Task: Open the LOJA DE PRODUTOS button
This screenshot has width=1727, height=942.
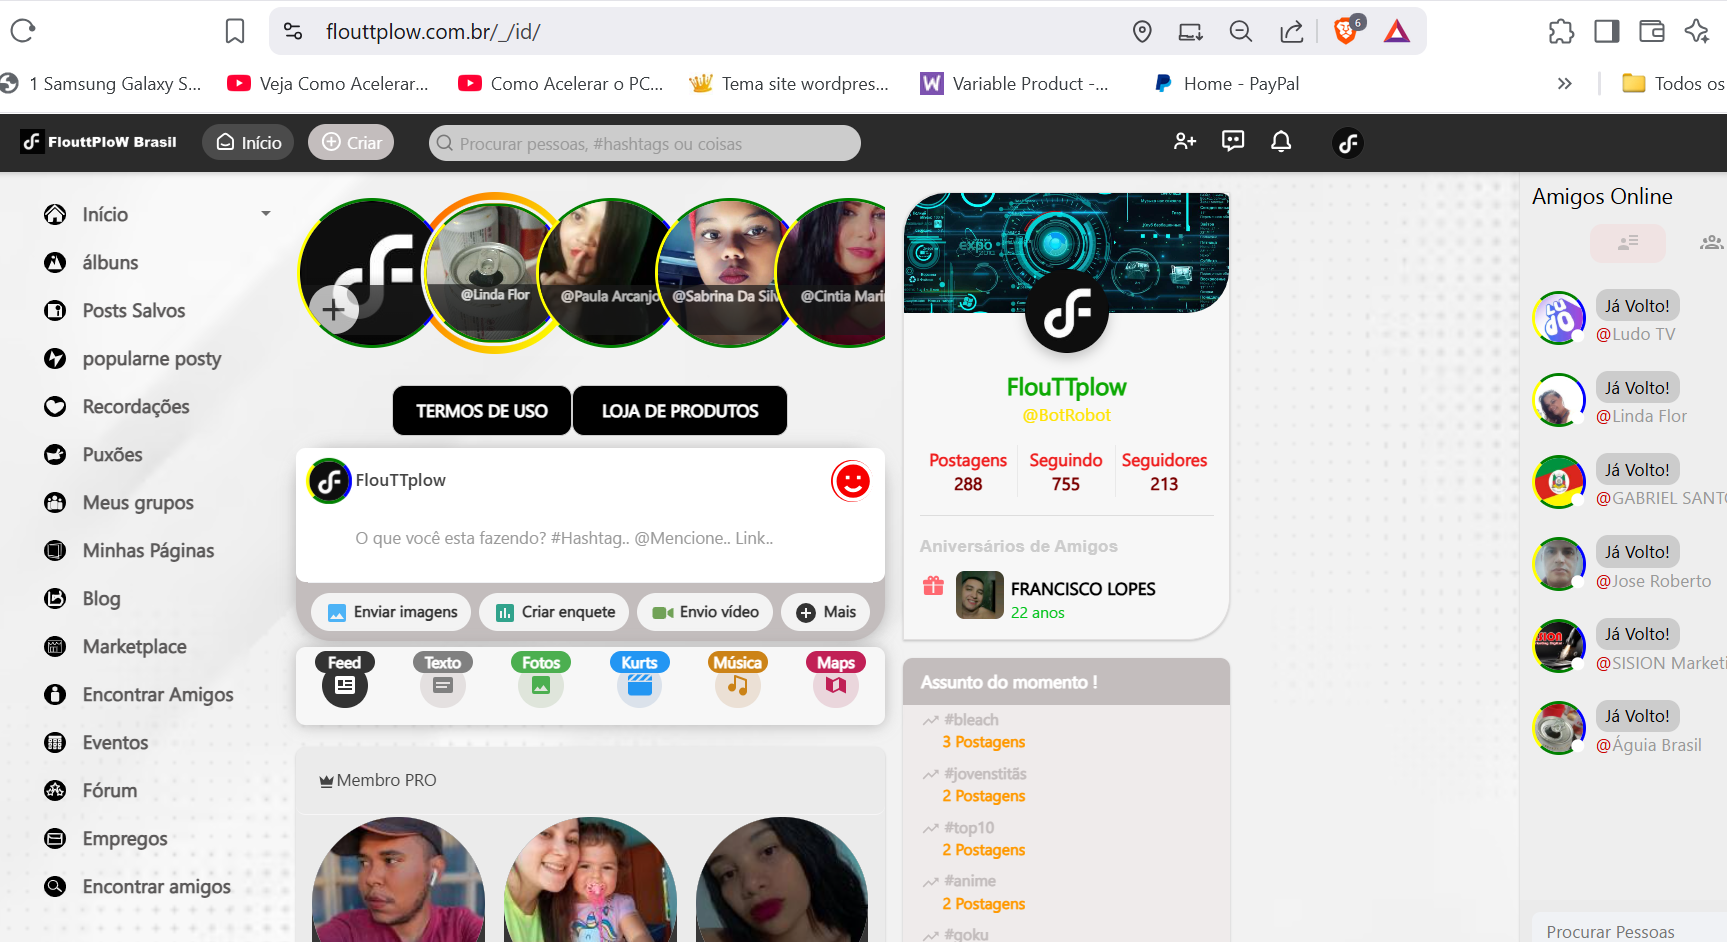Action: (680, 411)
